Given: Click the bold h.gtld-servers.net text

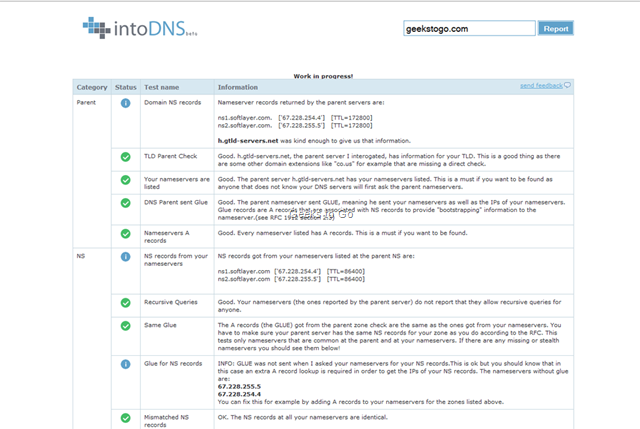Looking at the screenshot, I should coord(248,141).
